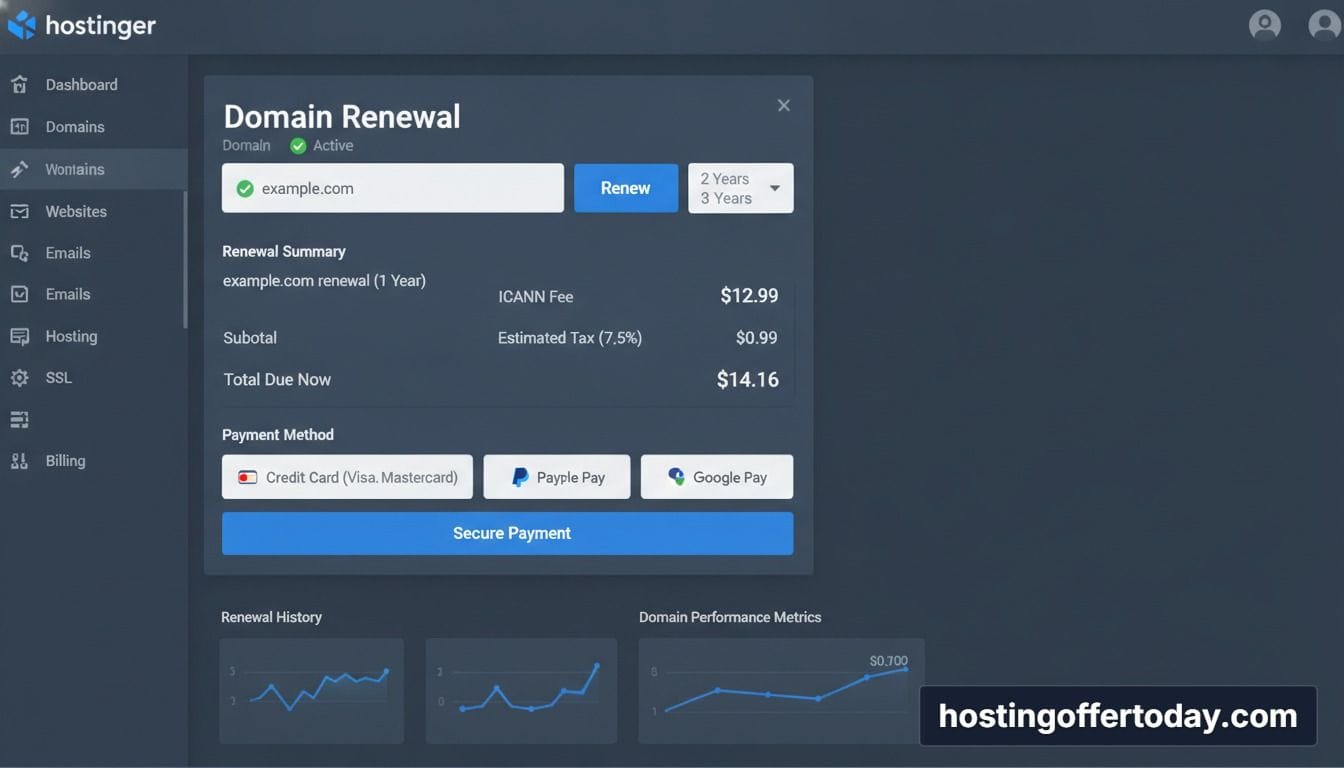Open SSL in the sidebar

point(58,378)
